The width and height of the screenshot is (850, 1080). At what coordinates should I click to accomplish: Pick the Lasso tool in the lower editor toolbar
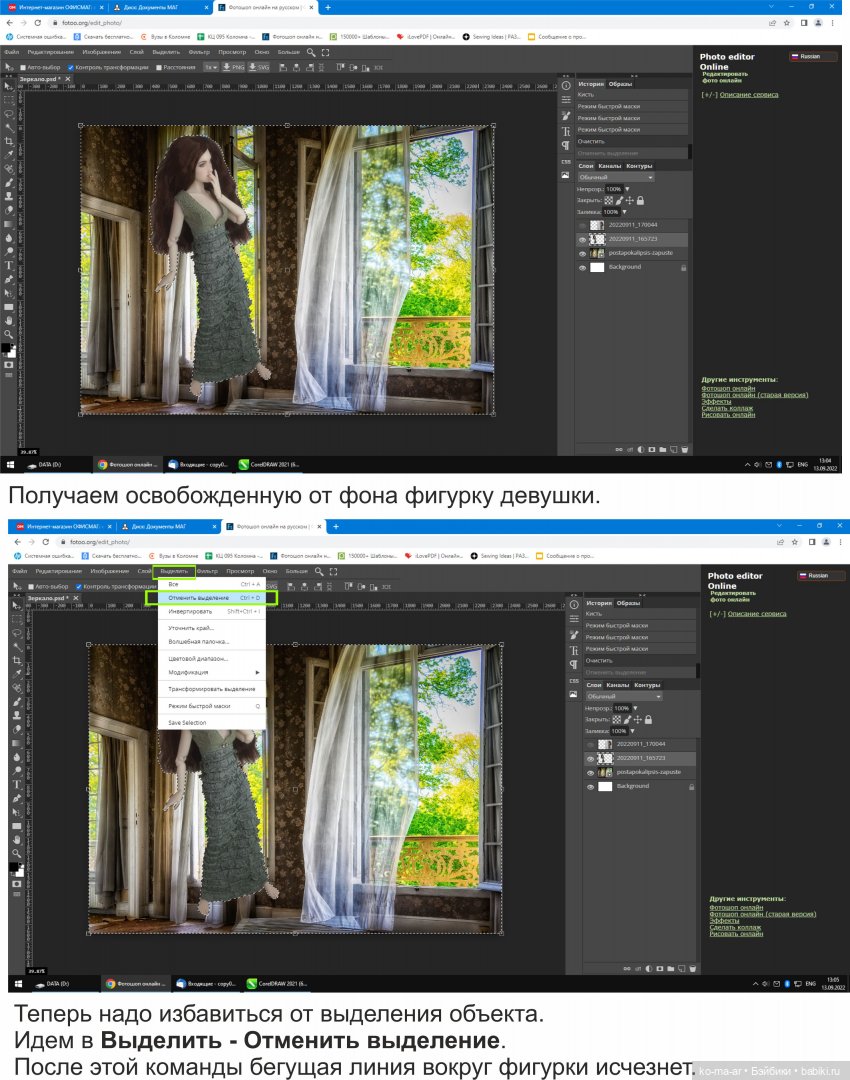pyautogui.click(x=18, y=633)
